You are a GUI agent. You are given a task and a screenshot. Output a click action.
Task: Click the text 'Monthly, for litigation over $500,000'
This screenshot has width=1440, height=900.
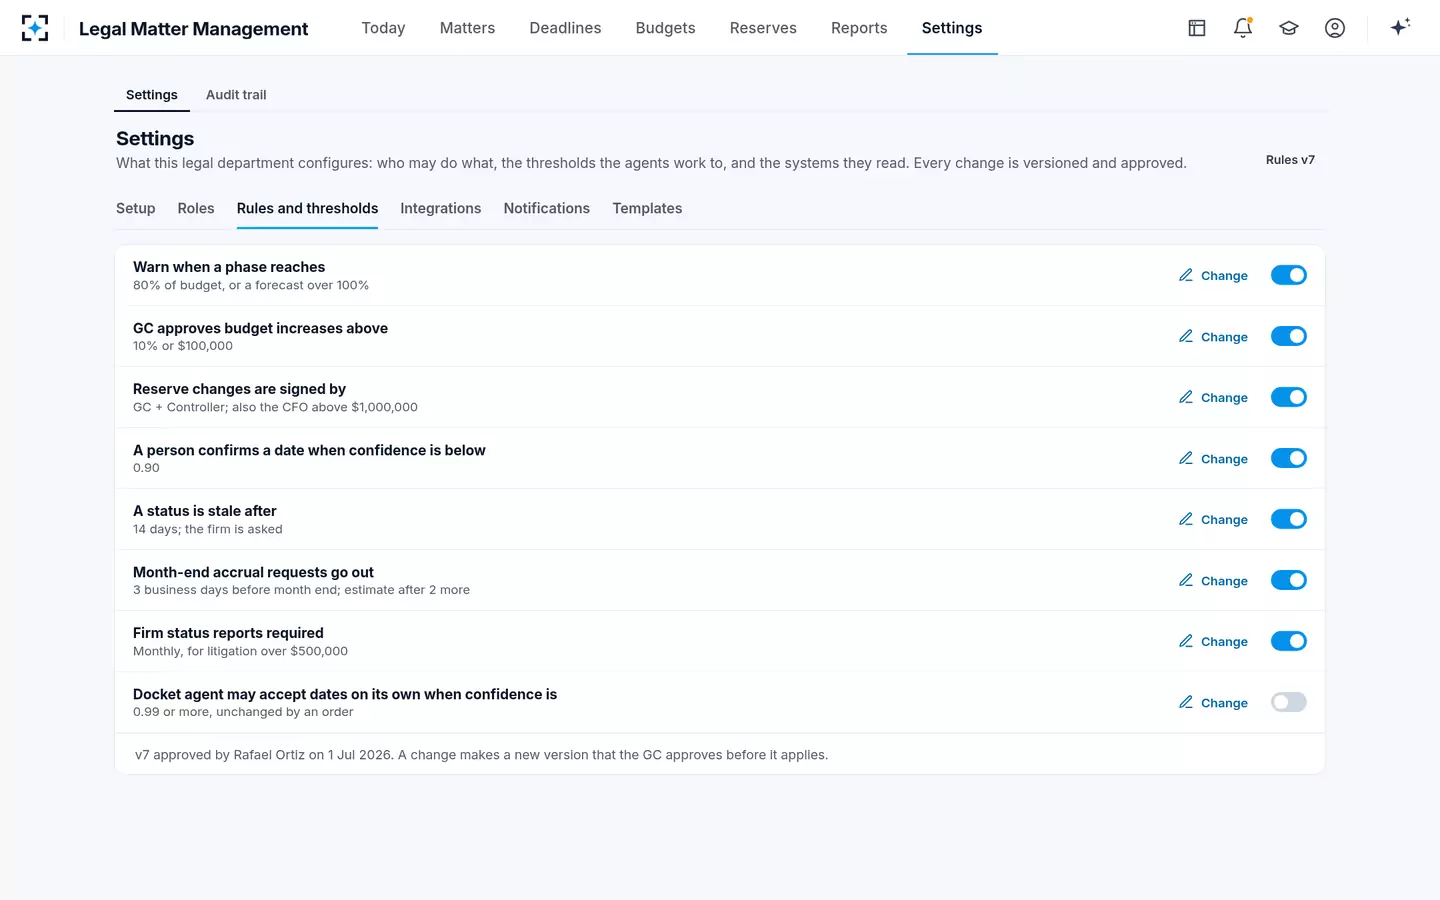[240, 651]
